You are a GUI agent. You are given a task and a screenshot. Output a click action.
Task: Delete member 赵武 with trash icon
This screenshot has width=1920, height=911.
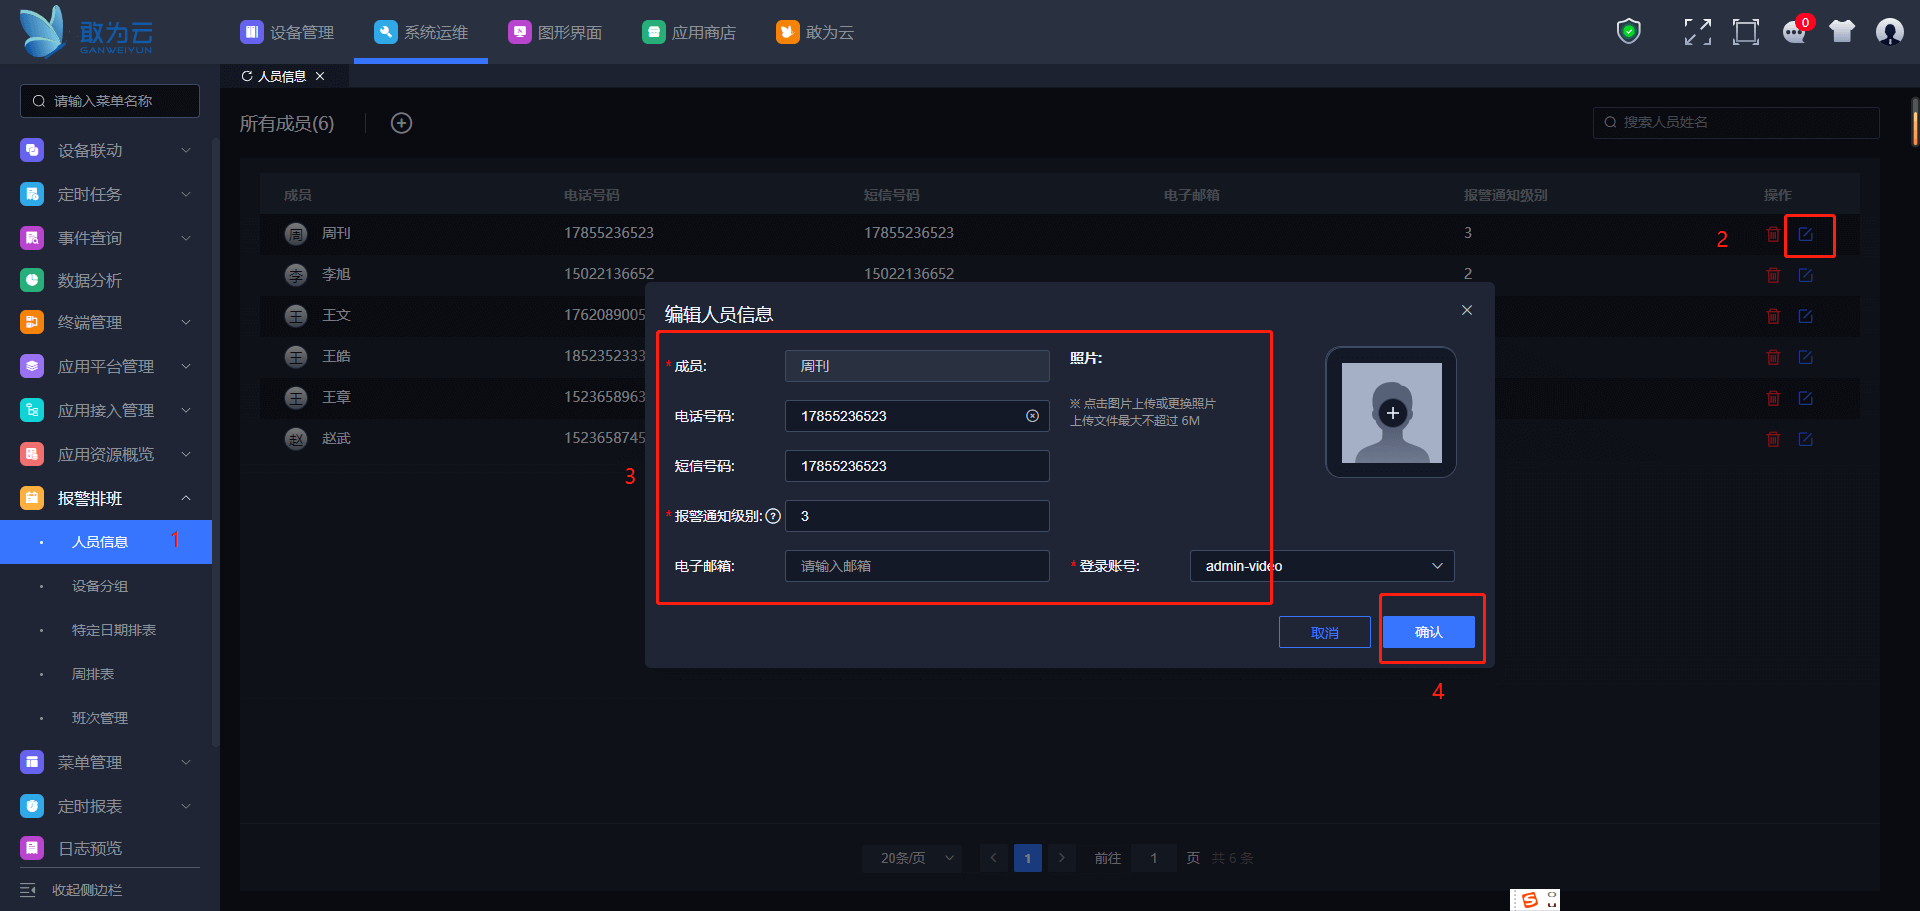click(x=1773, y=439)
